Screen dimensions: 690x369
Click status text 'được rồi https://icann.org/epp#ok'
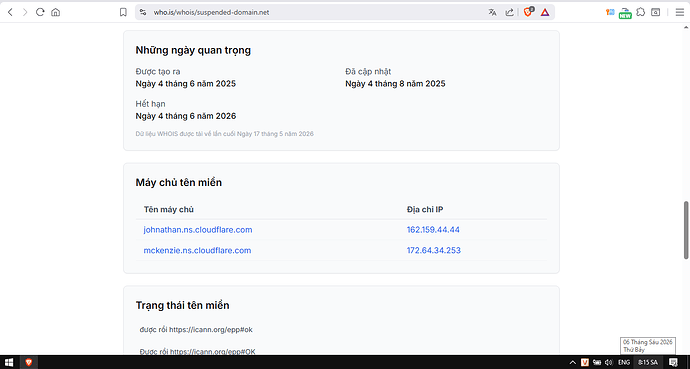pyautogui.click(x=196, y=329)
